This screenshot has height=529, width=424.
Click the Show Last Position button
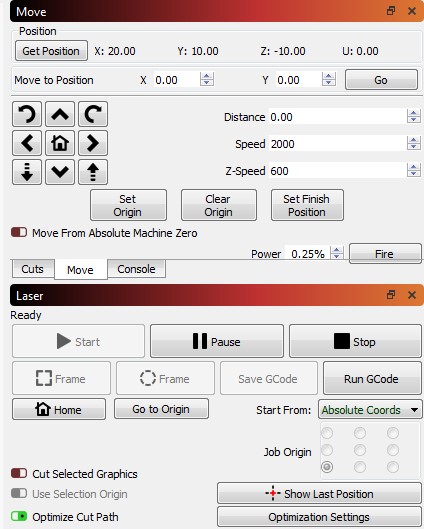[319, 494]
